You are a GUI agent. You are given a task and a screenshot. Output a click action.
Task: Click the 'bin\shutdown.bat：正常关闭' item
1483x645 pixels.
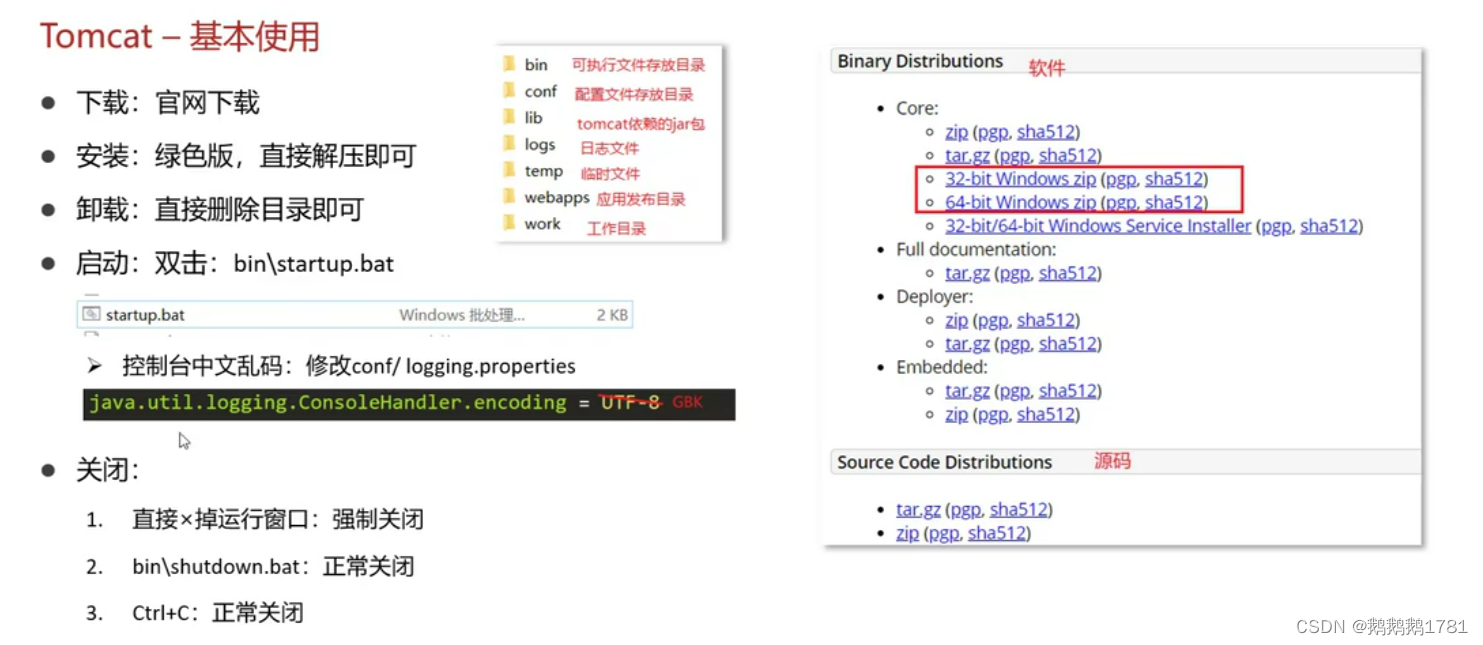pos(273,566)
